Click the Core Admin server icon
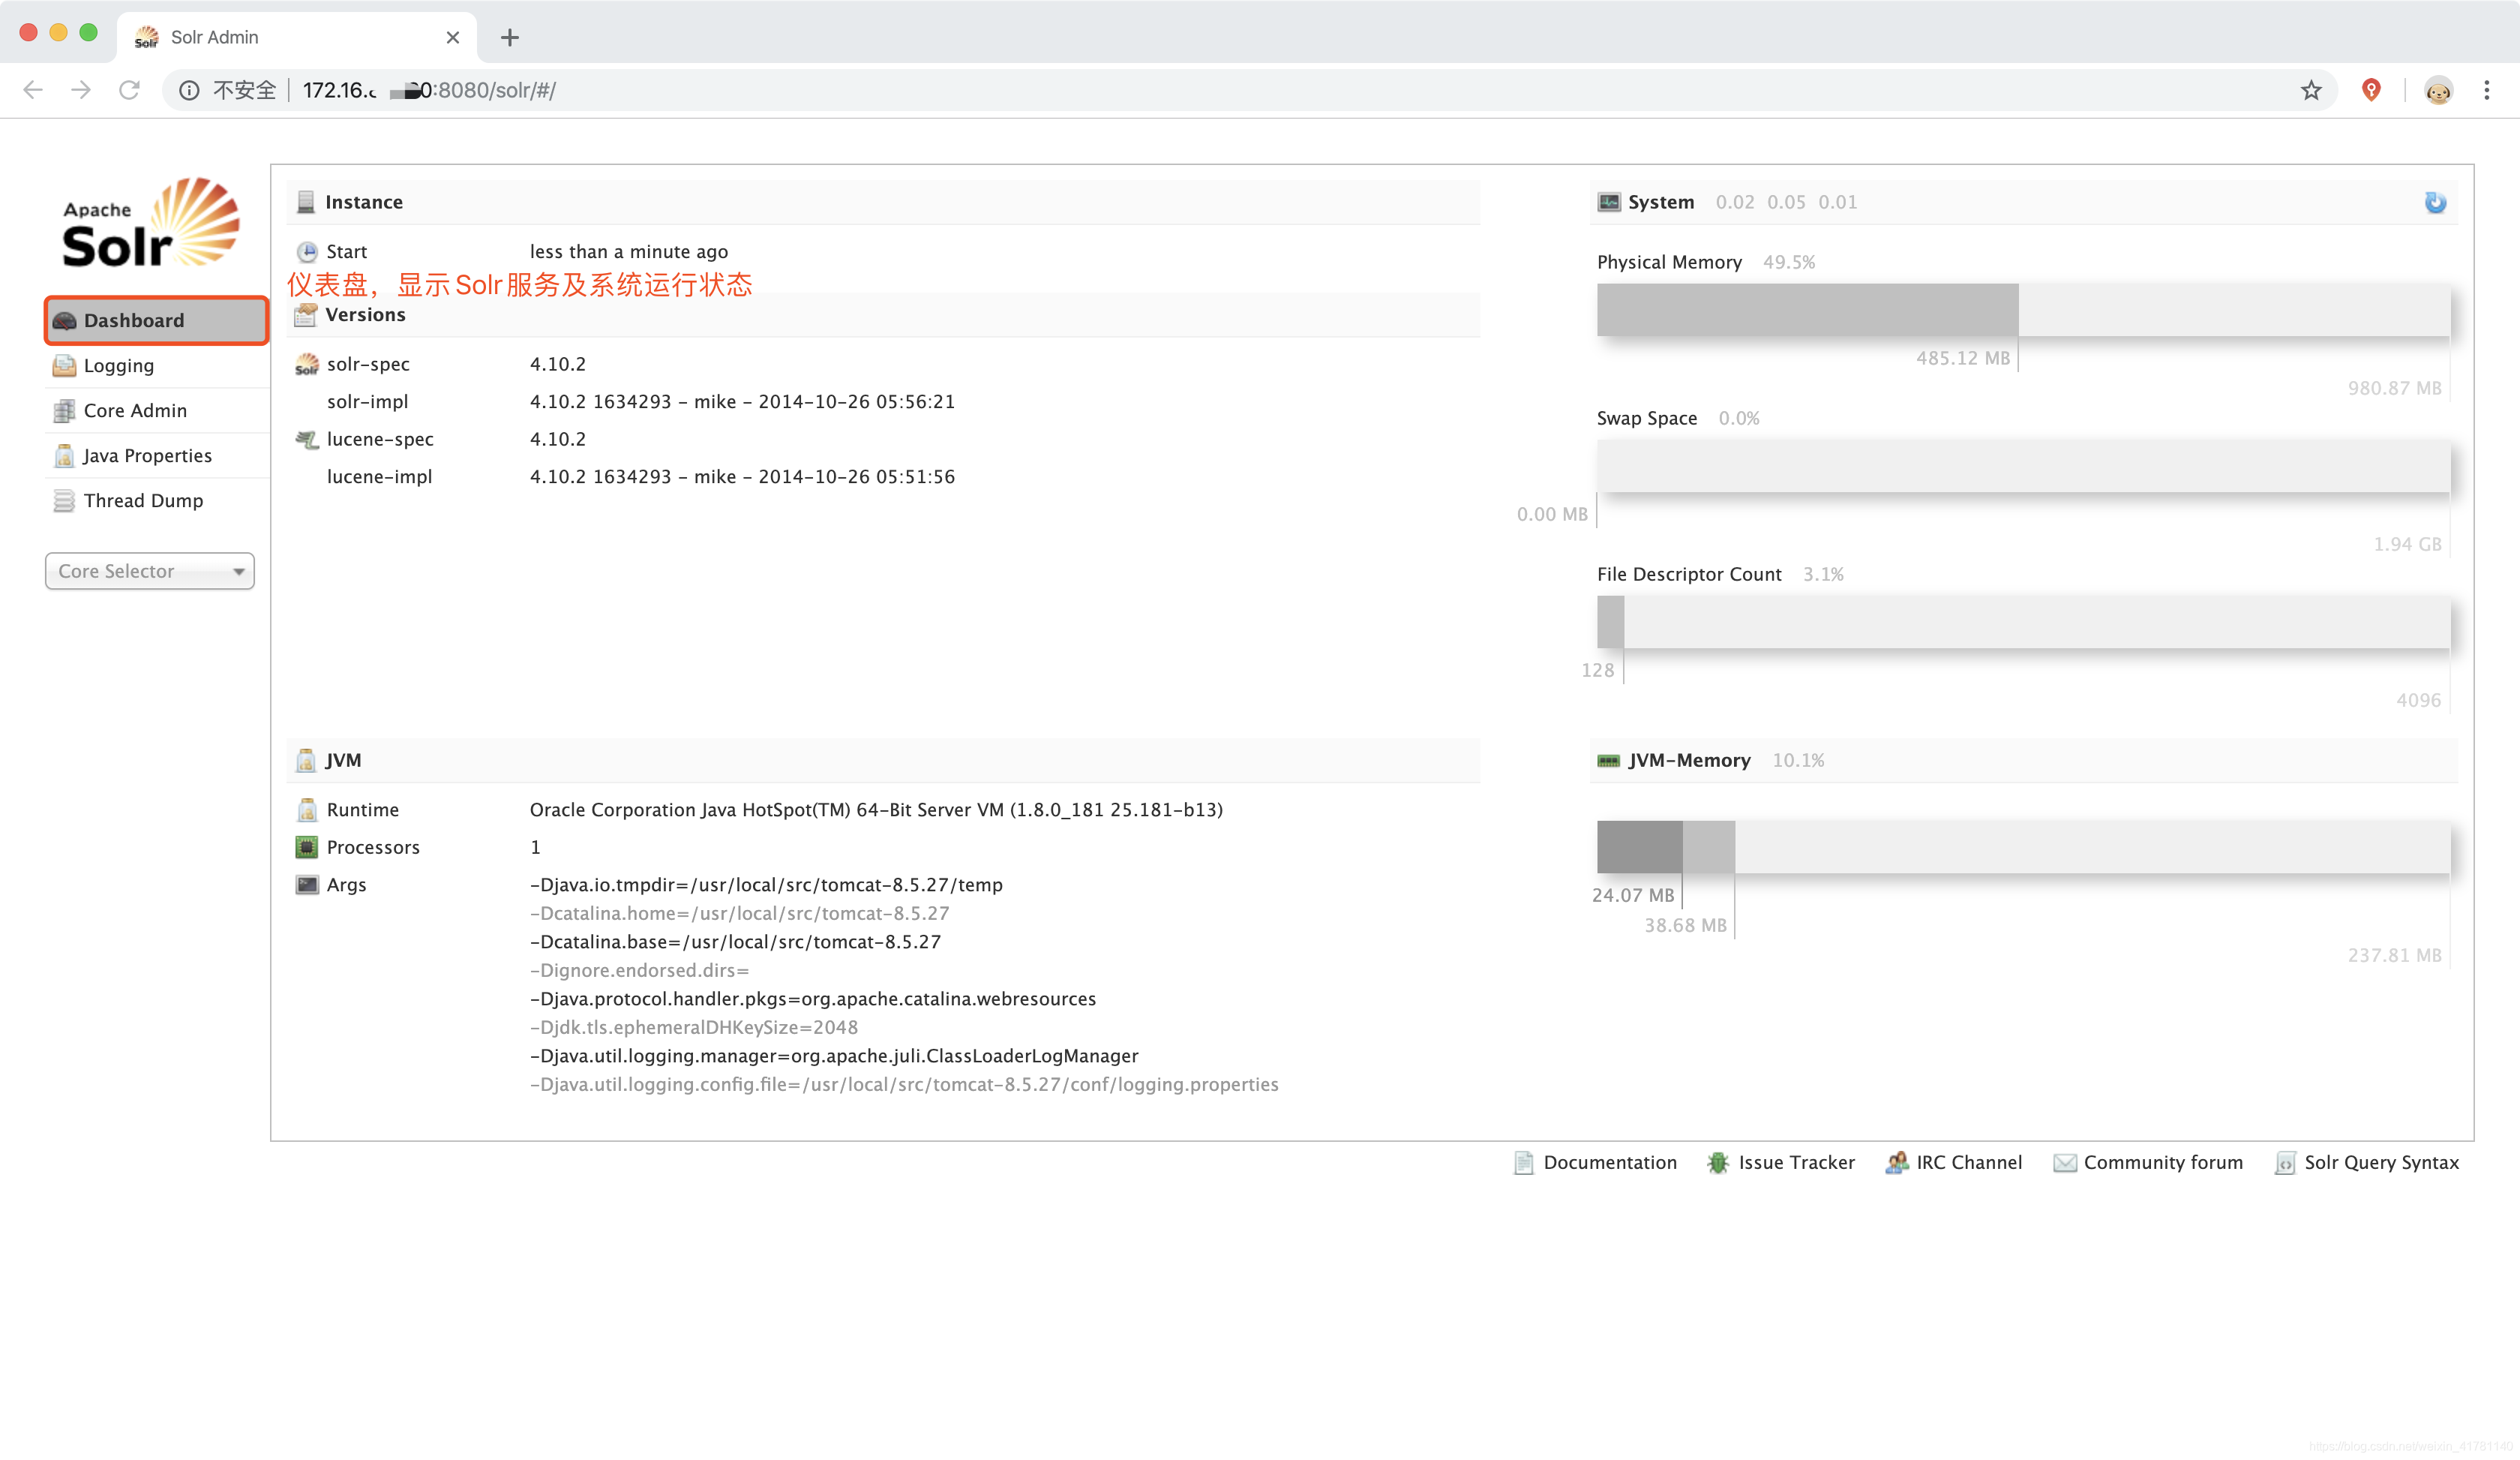Image resolution: width=2520 pixels, height=1460 pixels. (x=64, y=411)
